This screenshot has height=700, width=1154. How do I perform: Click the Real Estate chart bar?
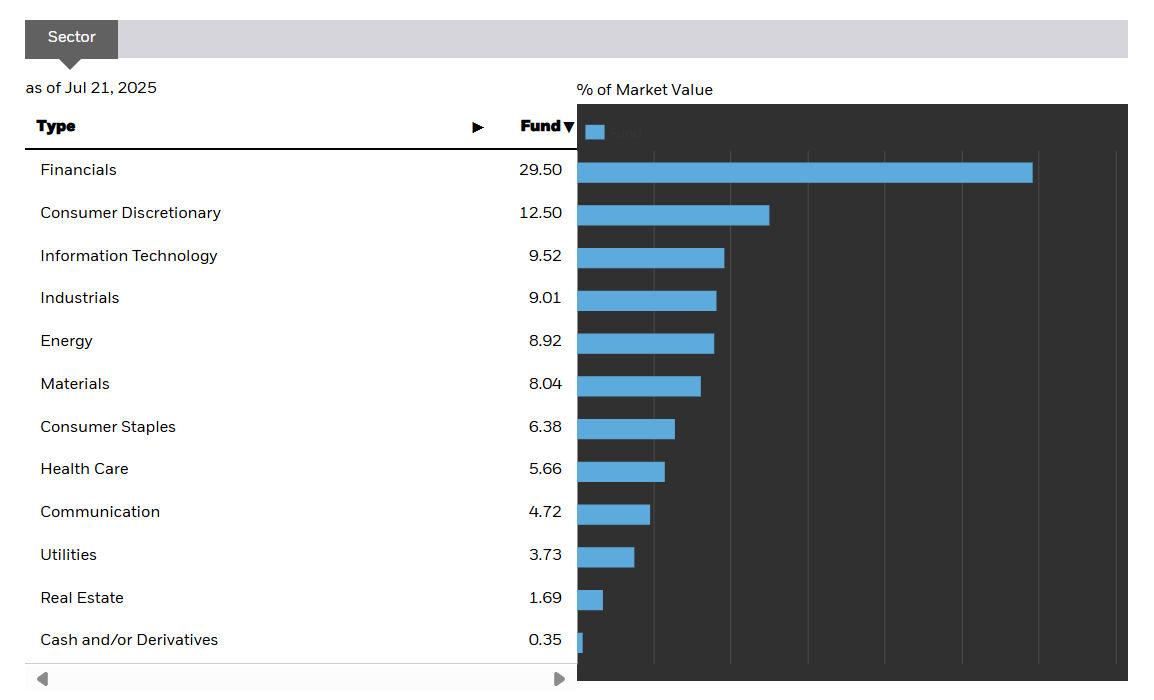pos(590,600)
